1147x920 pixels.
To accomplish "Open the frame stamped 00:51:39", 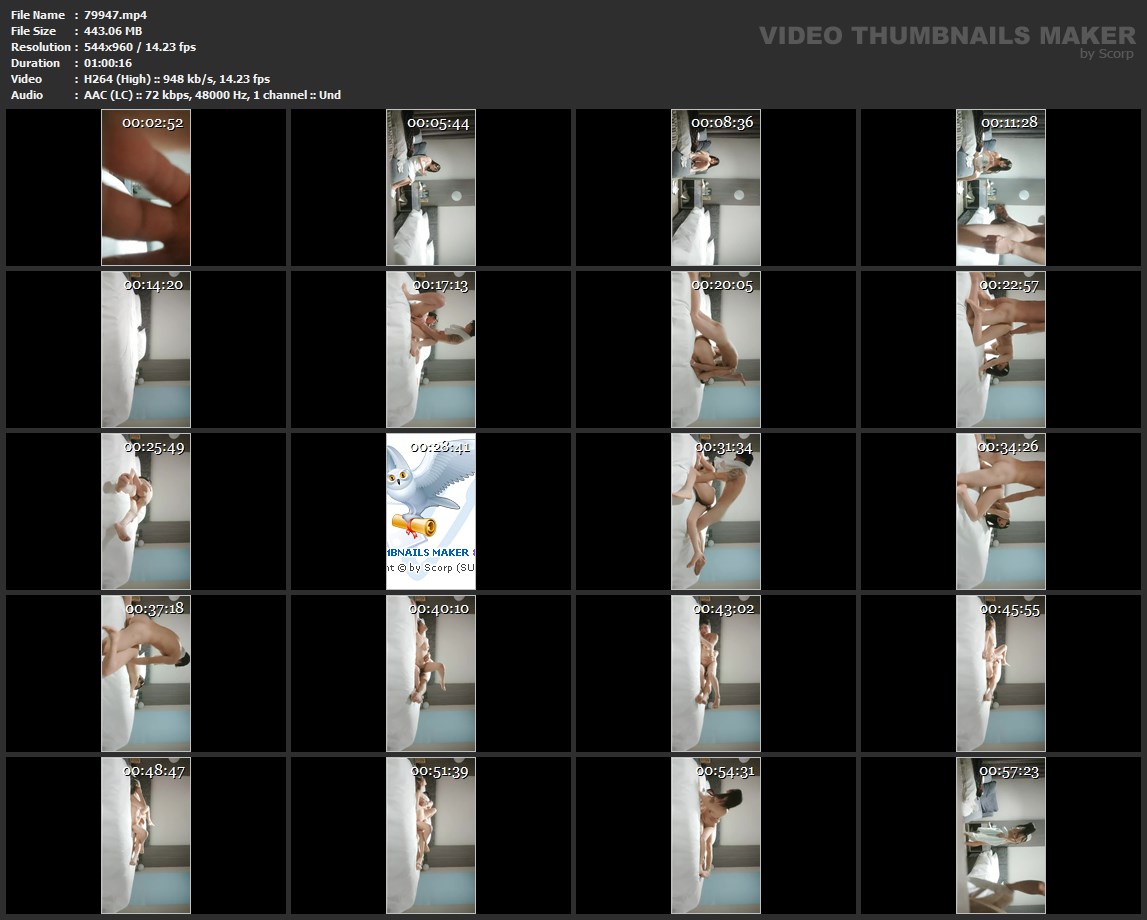I will click(x=431, y=835).
